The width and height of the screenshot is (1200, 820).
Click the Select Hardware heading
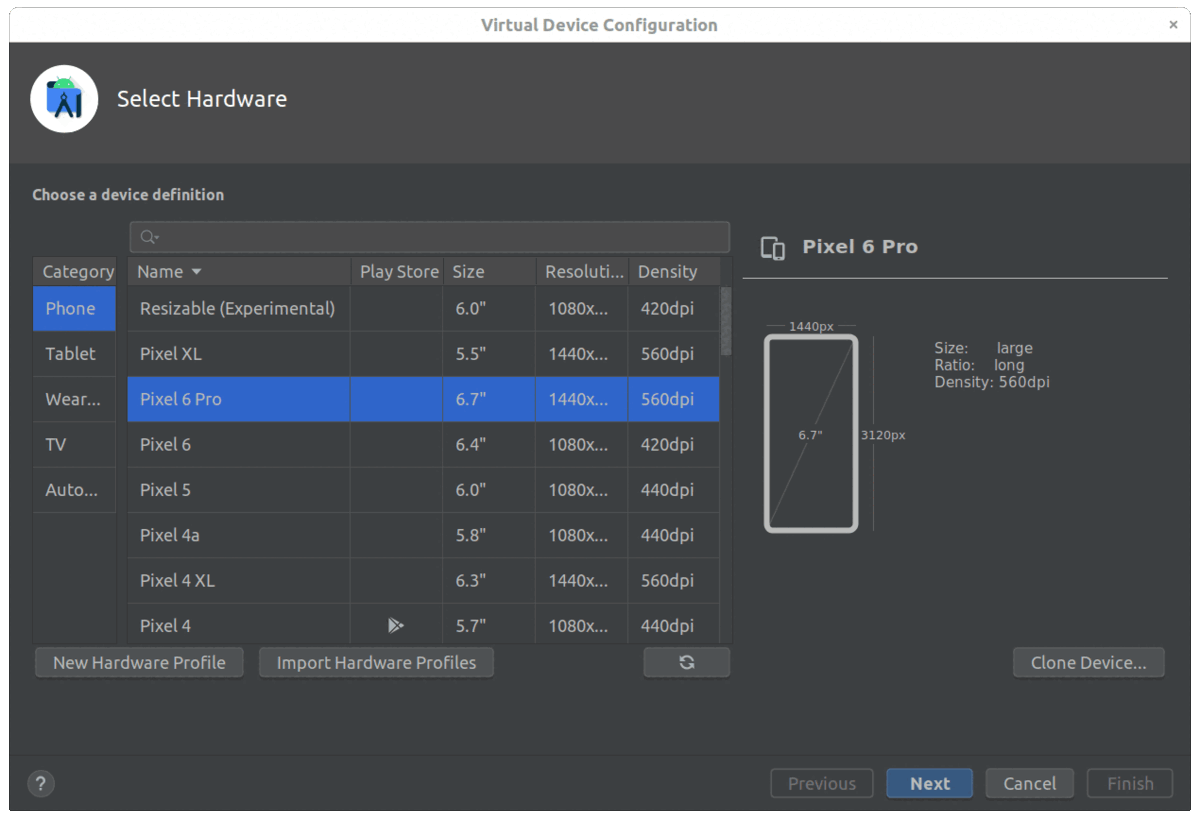tap(202, 99)
